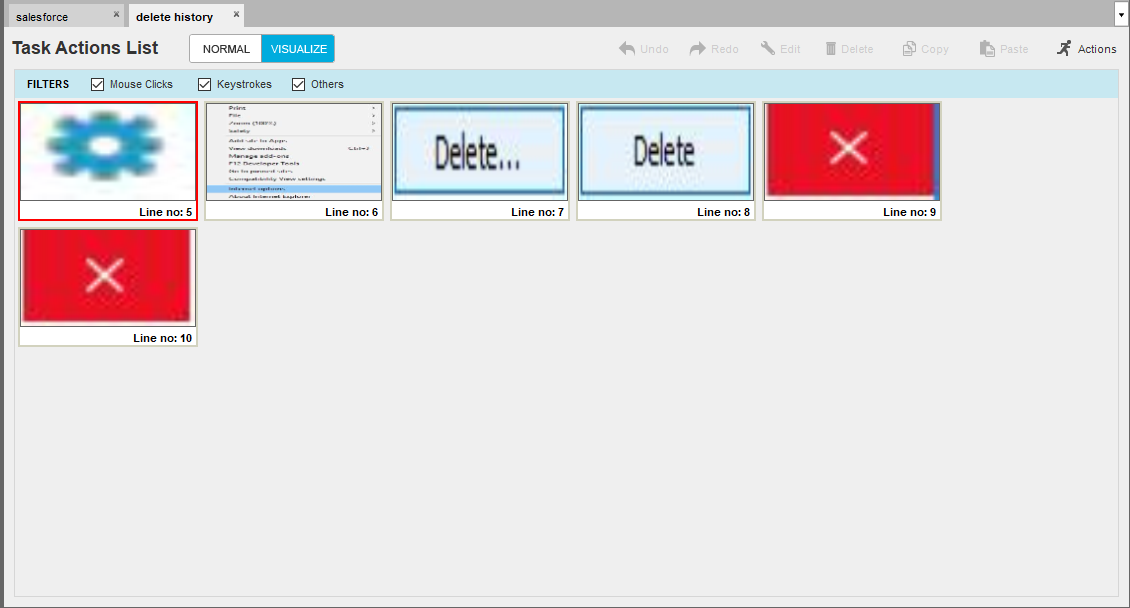Select the Delete thumbnail for Line no: 8
This screenshot has width=1130, height=608.
coord(665,152)
